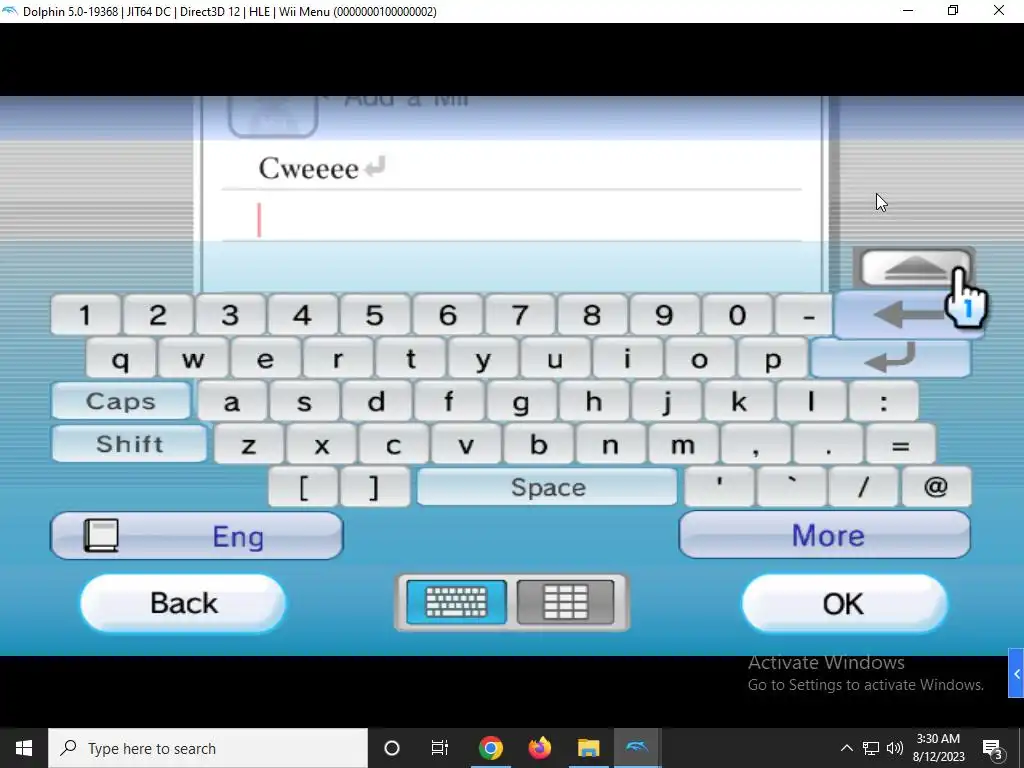Tap the 4 key
This screenshot has height=768, width=1024.
(302, 315)
